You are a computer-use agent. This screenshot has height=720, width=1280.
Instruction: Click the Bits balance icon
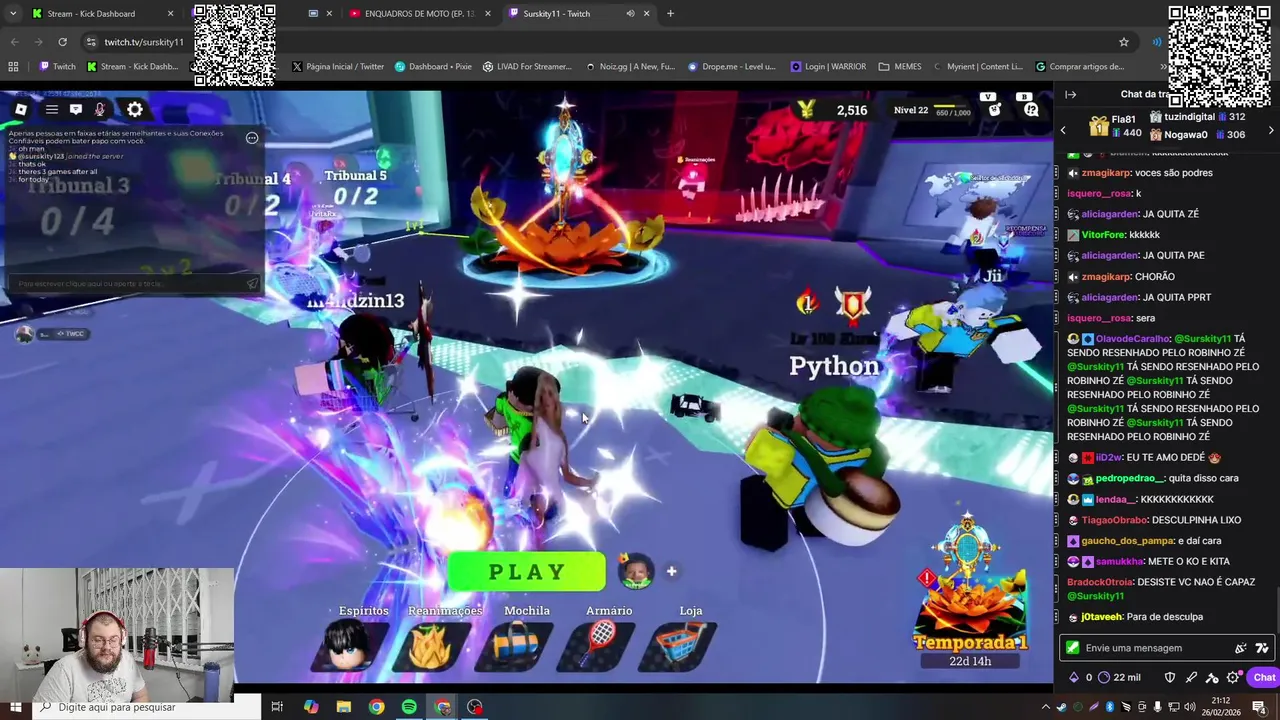point(1074,677)
